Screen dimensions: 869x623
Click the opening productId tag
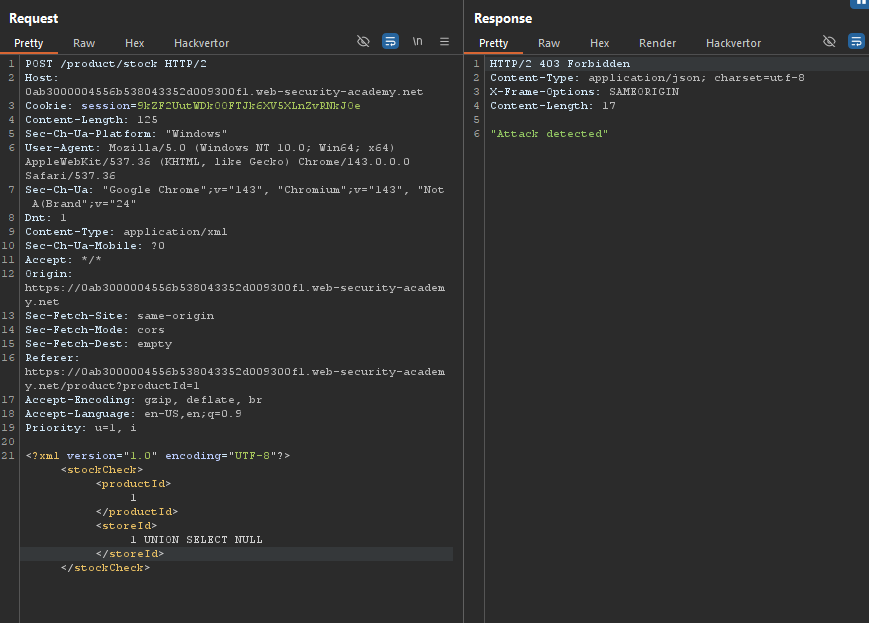pos(133,484)
